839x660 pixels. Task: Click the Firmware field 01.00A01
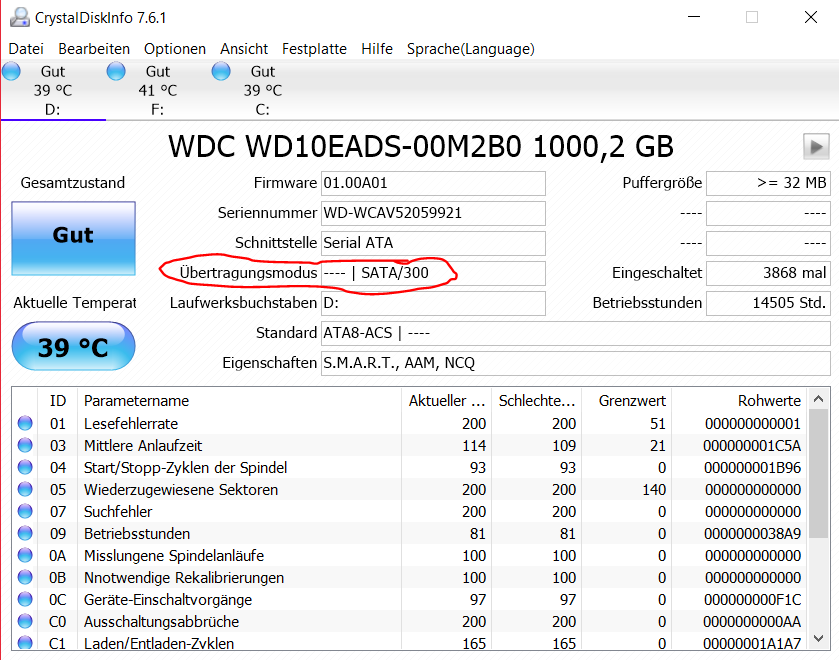tap(433, 183)
